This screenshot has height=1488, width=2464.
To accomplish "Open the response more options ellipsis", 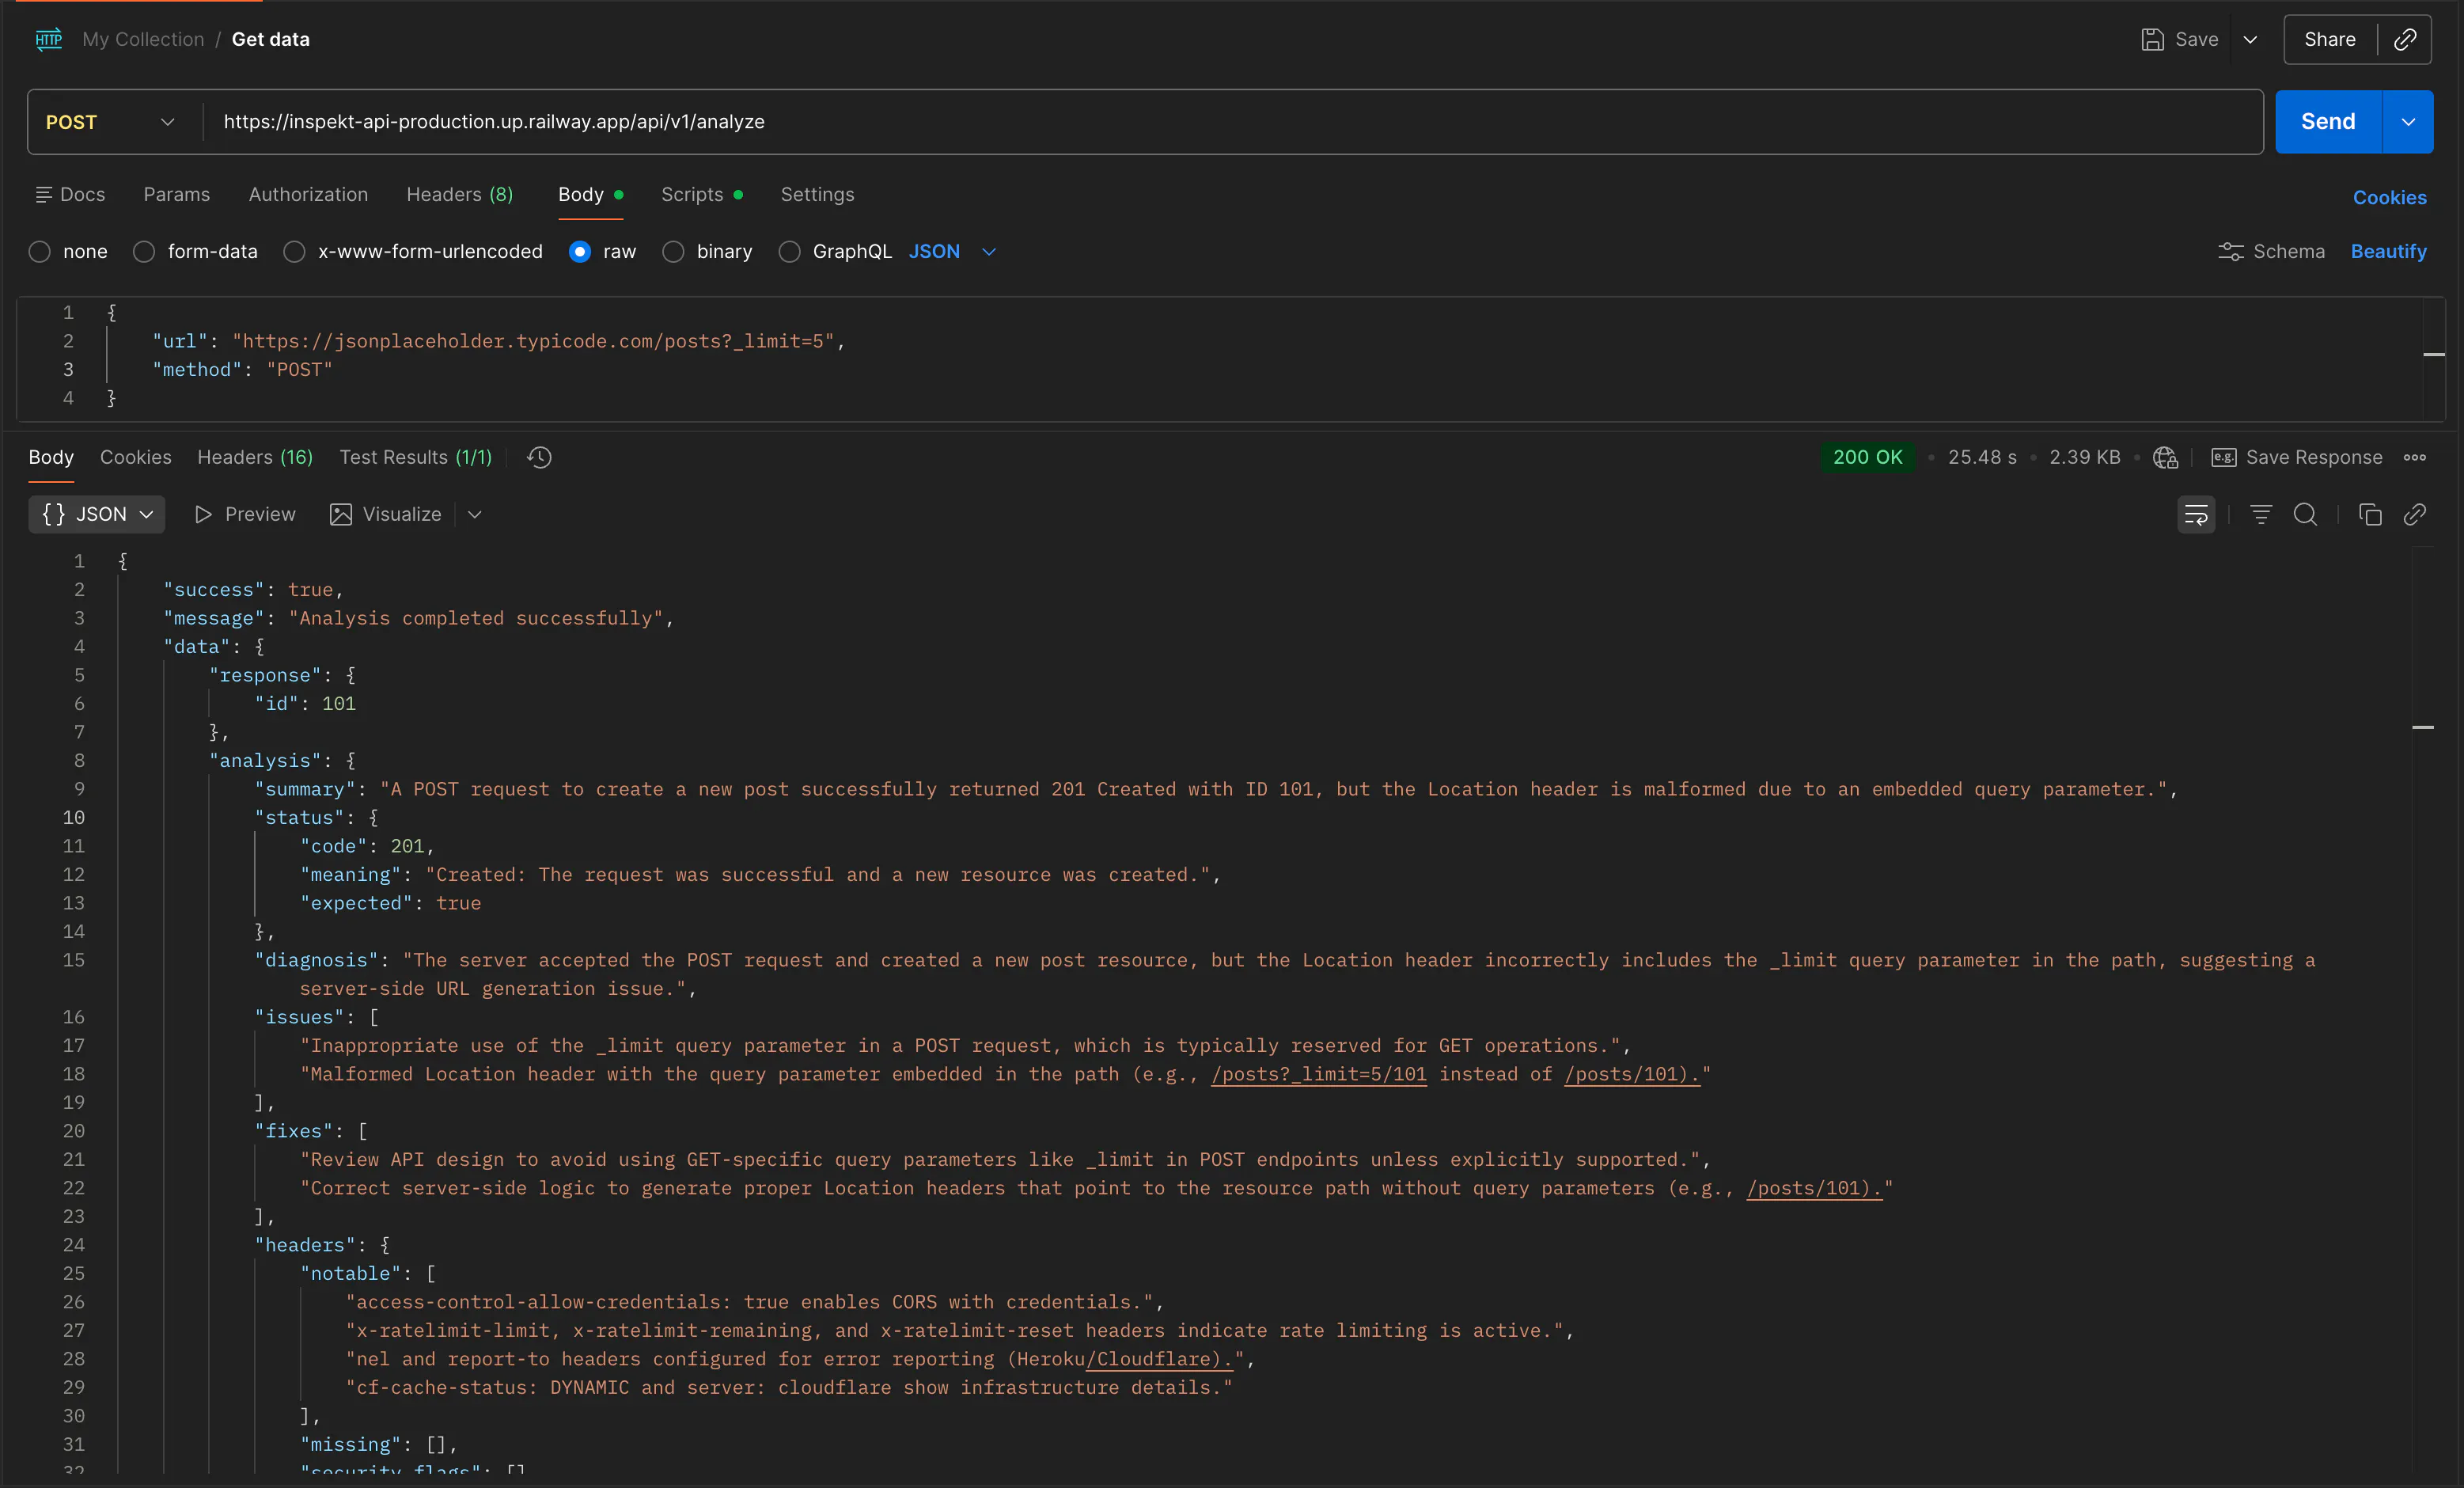I will coord(2415,457).
